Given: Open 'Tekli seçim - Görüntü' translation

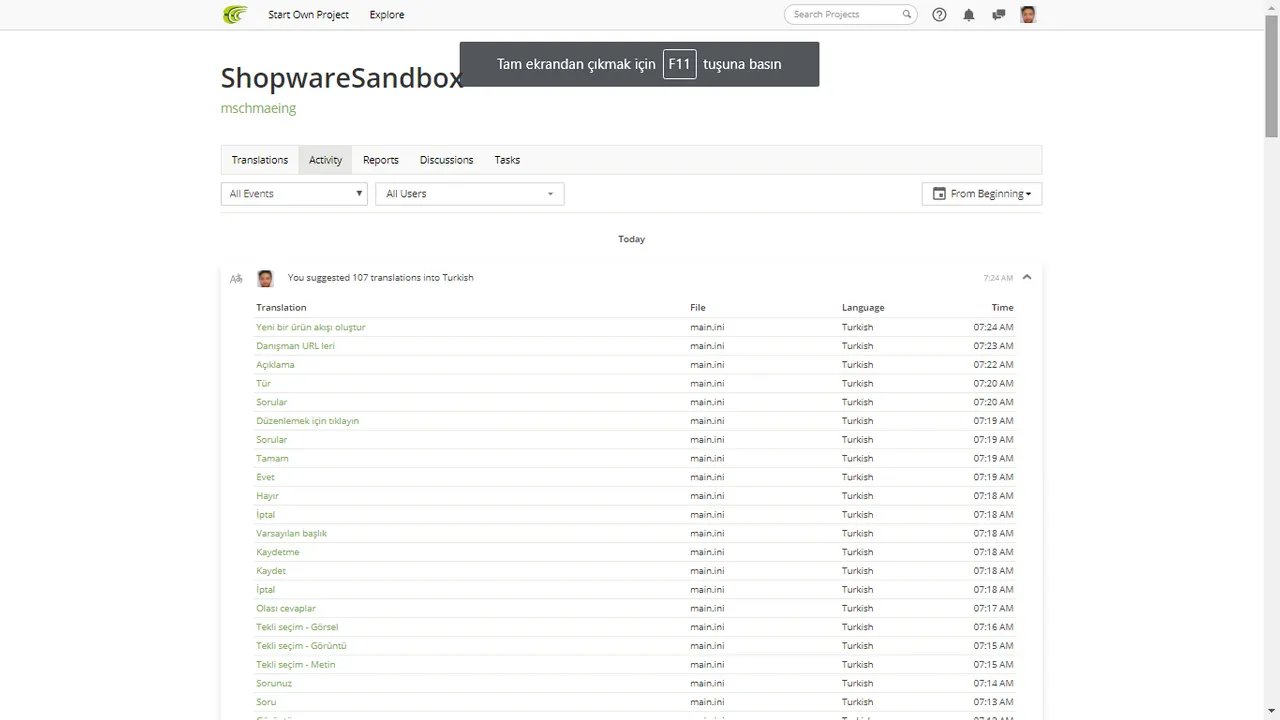Looking at the screenshot, I should [x=301, y=646].
